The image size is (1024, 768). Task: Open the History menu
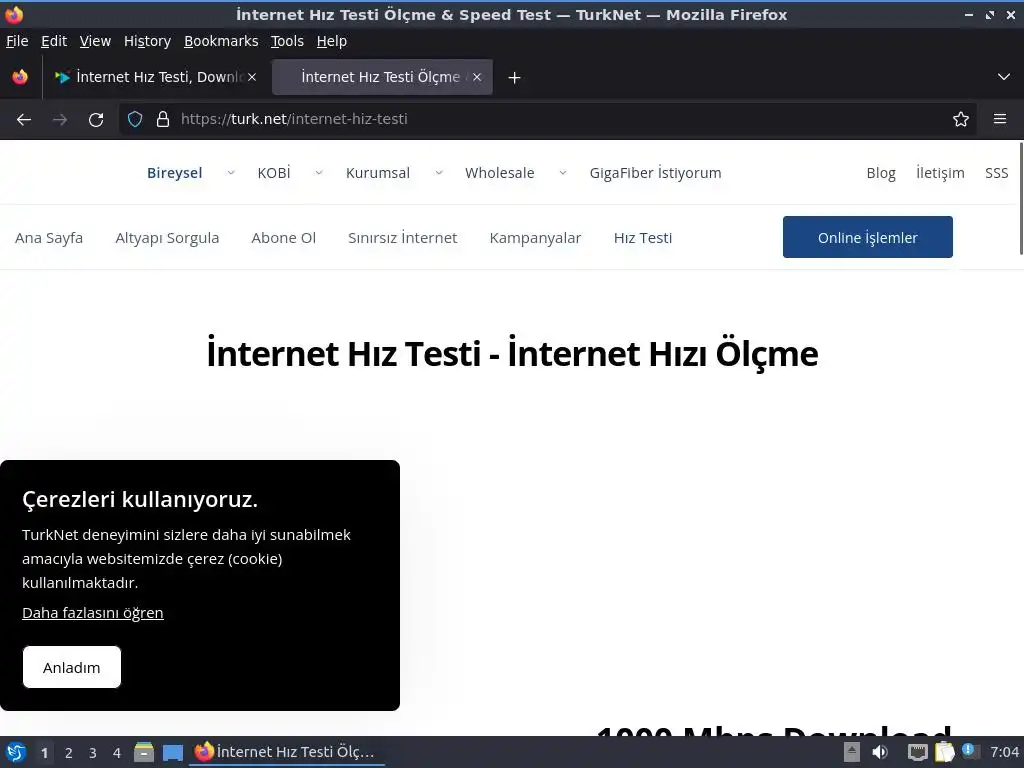[x=147, y=41]
